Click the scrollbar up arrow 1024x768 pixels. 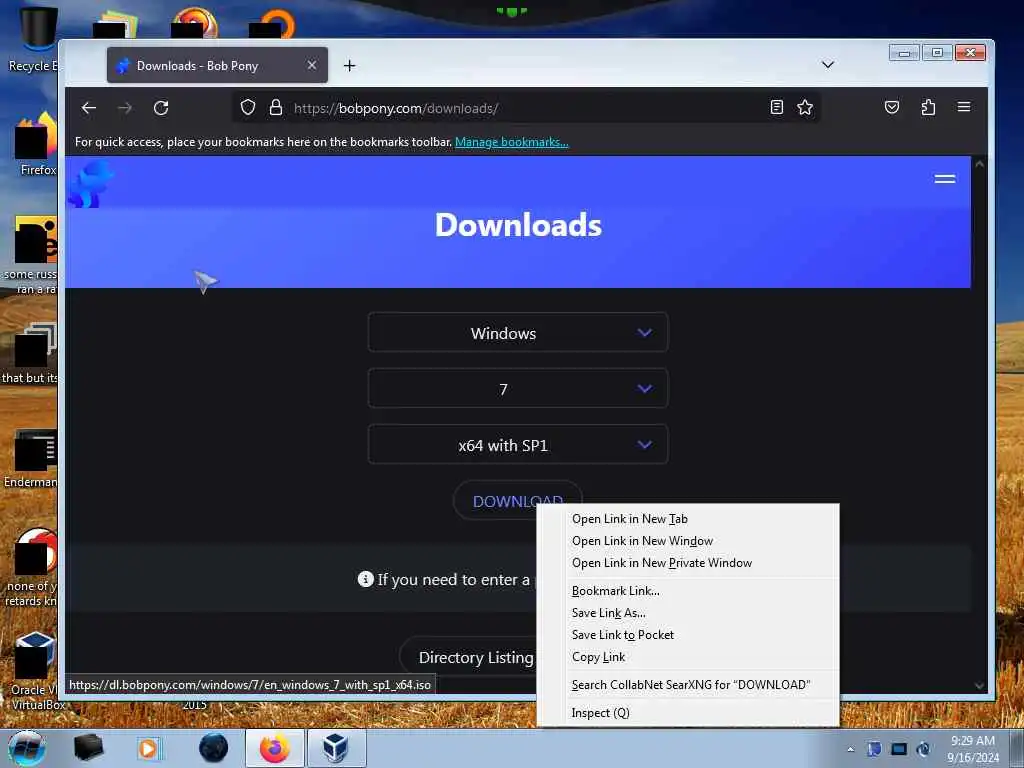click(979, 165)
